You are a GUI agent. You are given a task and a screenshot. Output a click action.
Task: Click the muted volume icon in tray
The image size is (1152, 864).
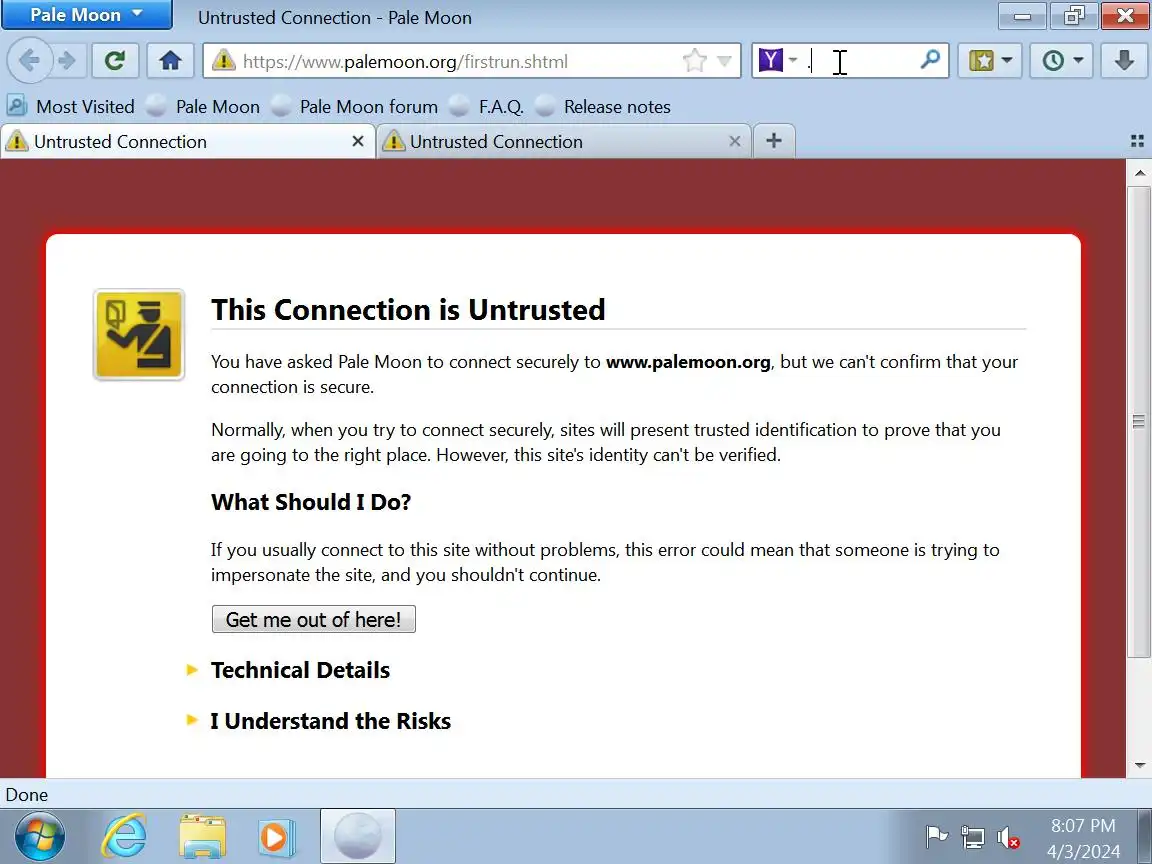(x=1008, y=837)
